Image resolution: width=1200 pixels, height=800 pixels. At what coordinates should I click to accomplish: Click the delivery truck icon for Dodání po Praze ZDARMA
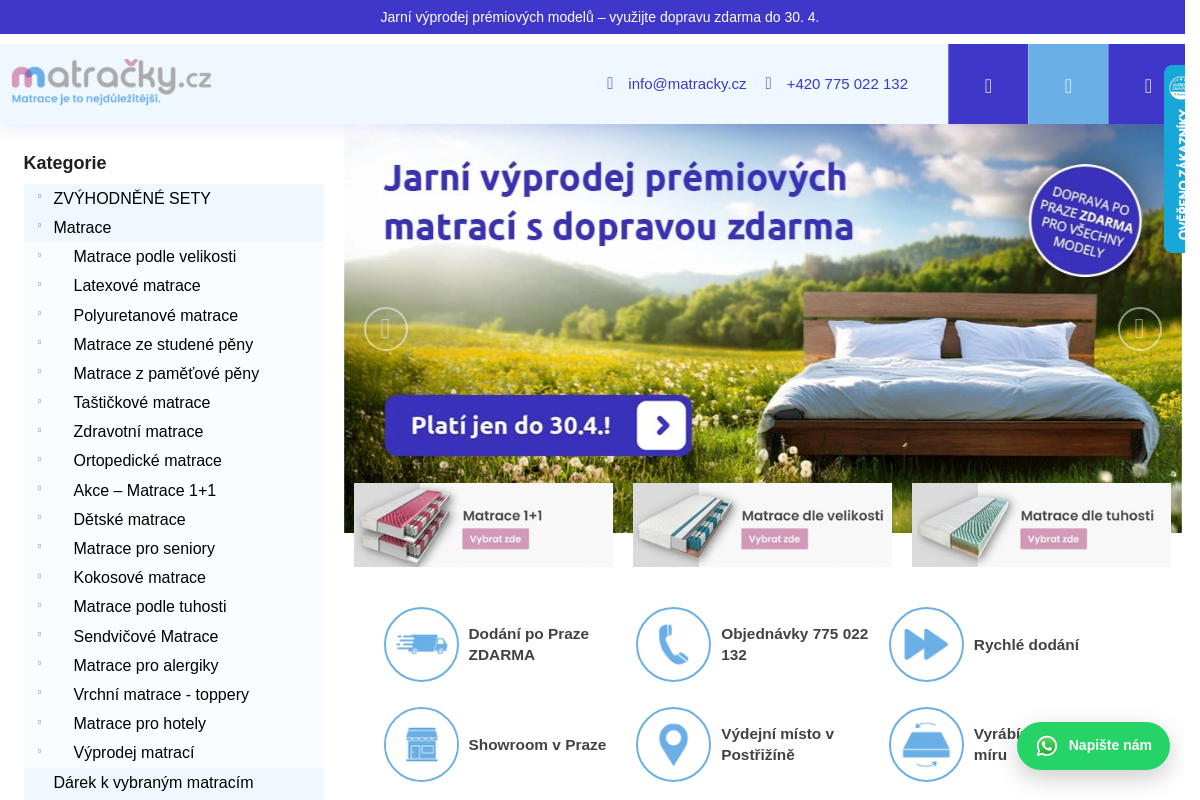421,644
